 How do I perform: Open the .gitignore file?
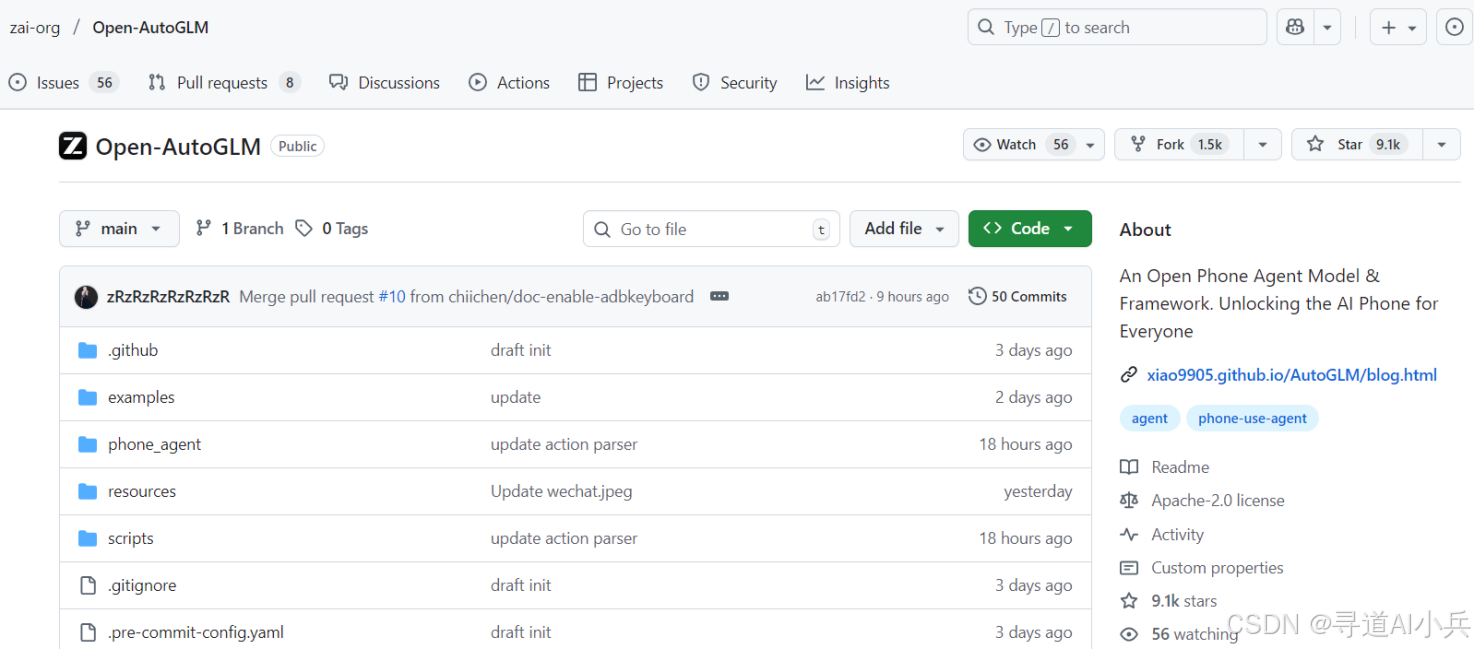click(x=142, y=585)
